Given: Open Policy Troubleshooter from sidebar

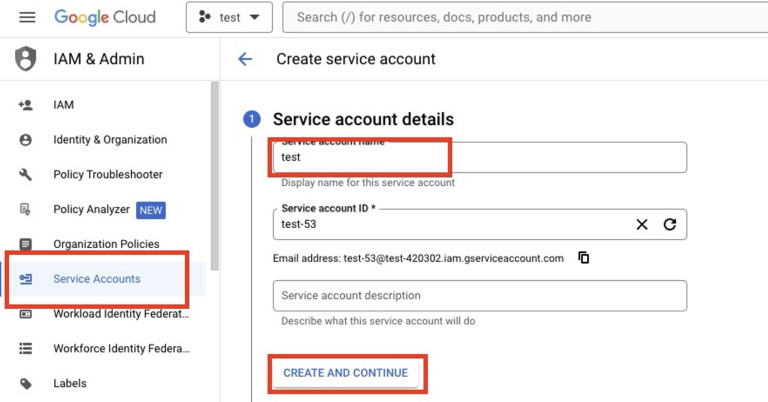Looking at the screenshot, I should click(107, 175).
